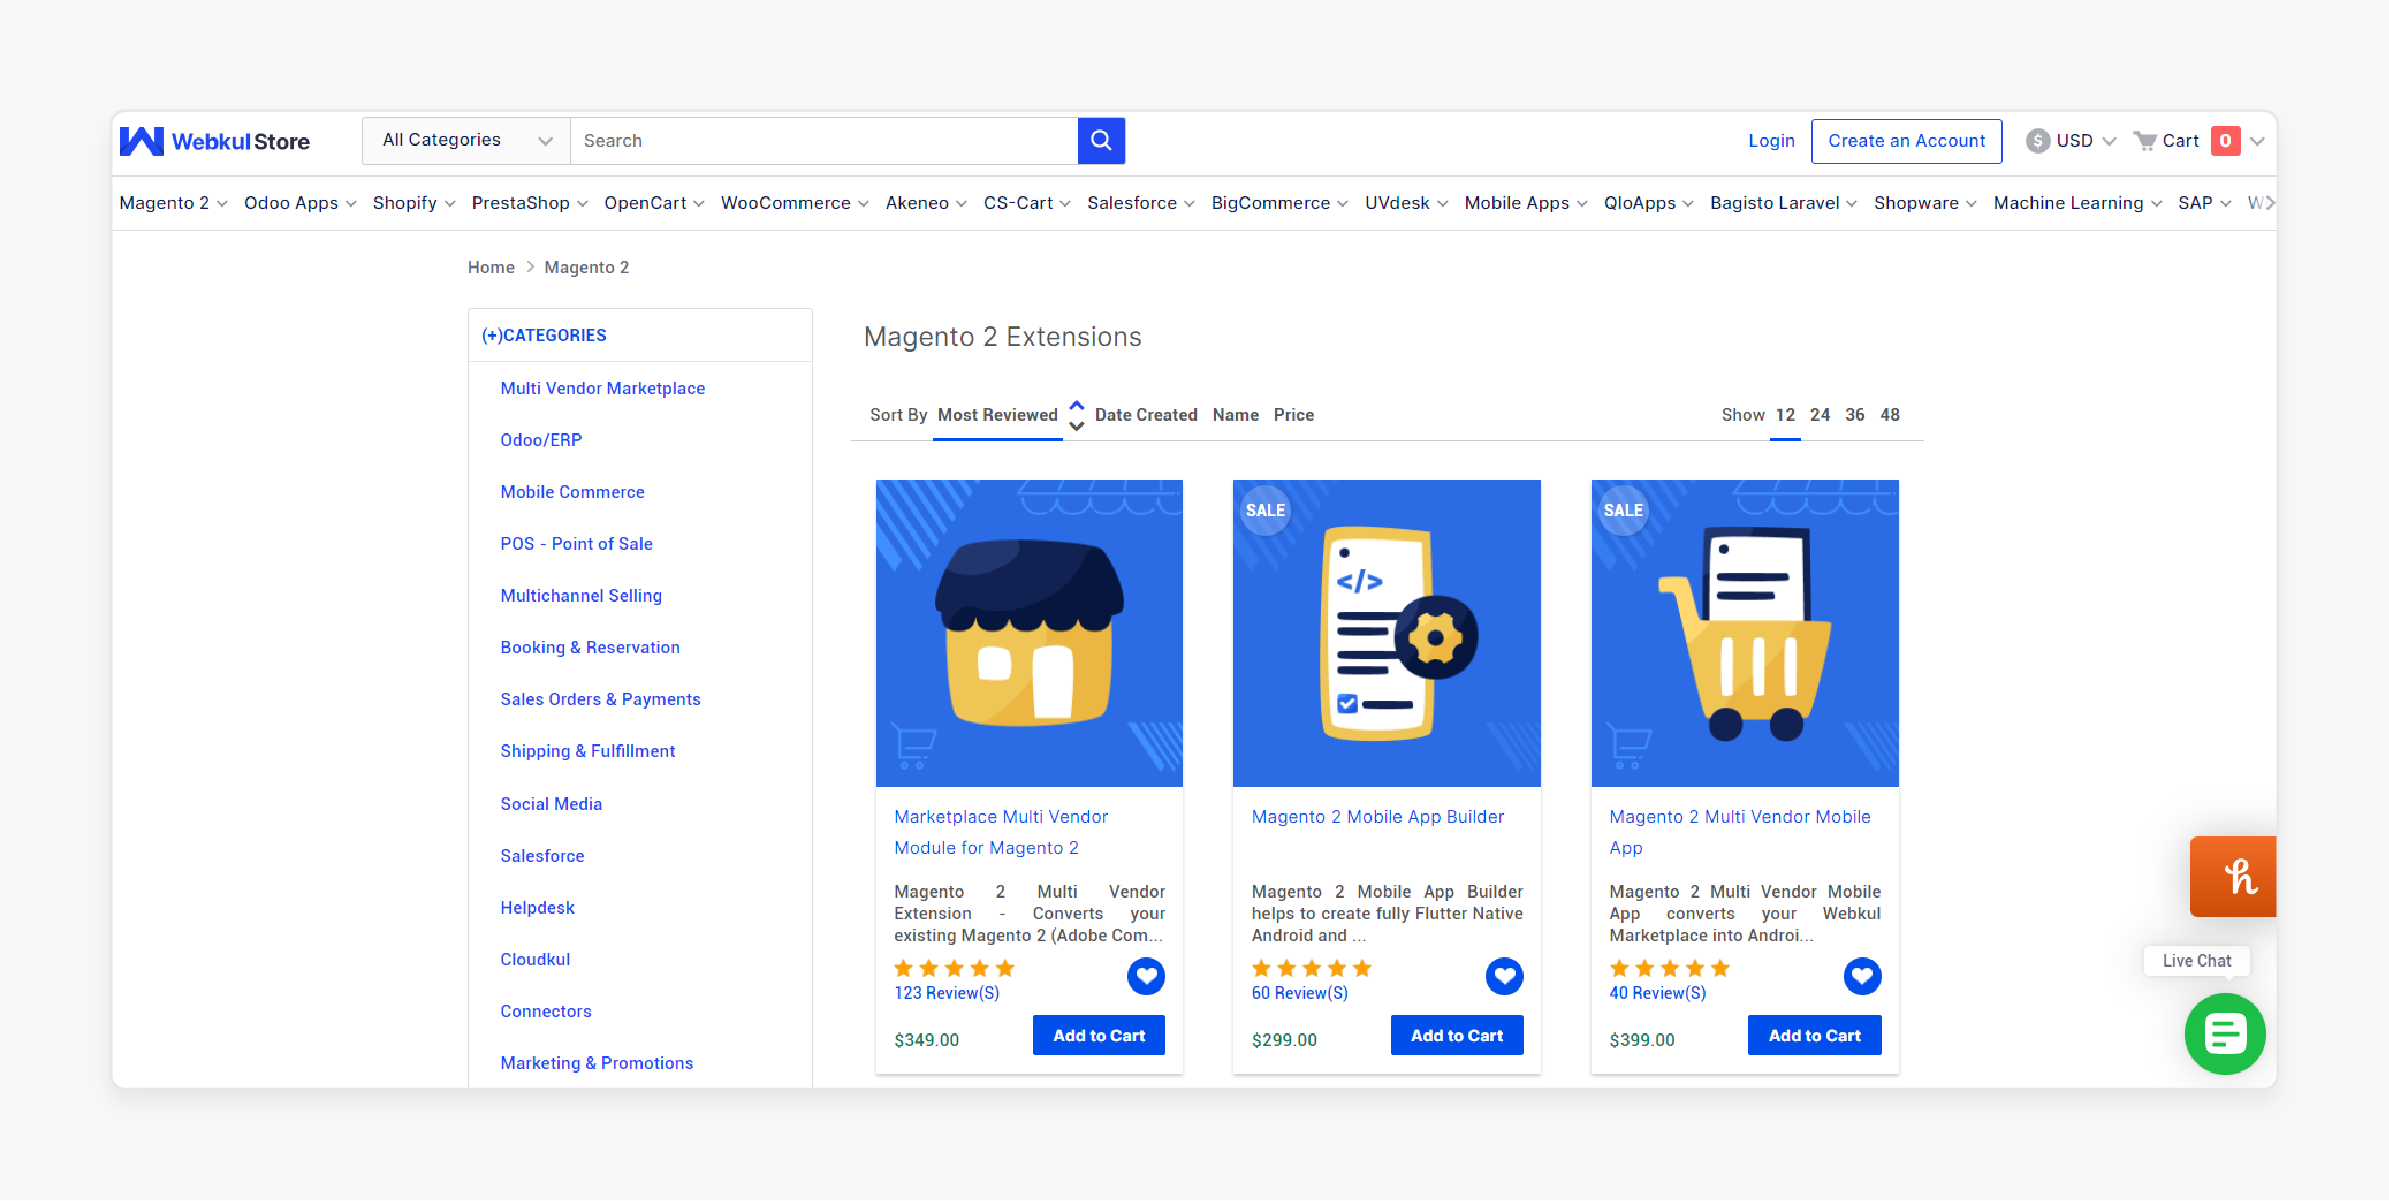This screenshot has width=2389, height=1201.
Task: Open the All Categories dropdown
Action: click(465, 140)
